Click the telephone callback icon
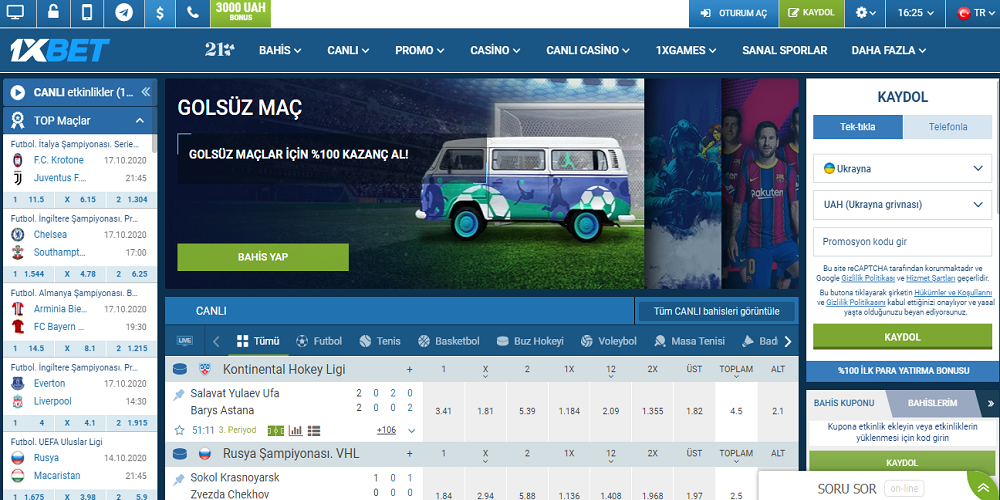The image size is (1000, 500). 192,13
